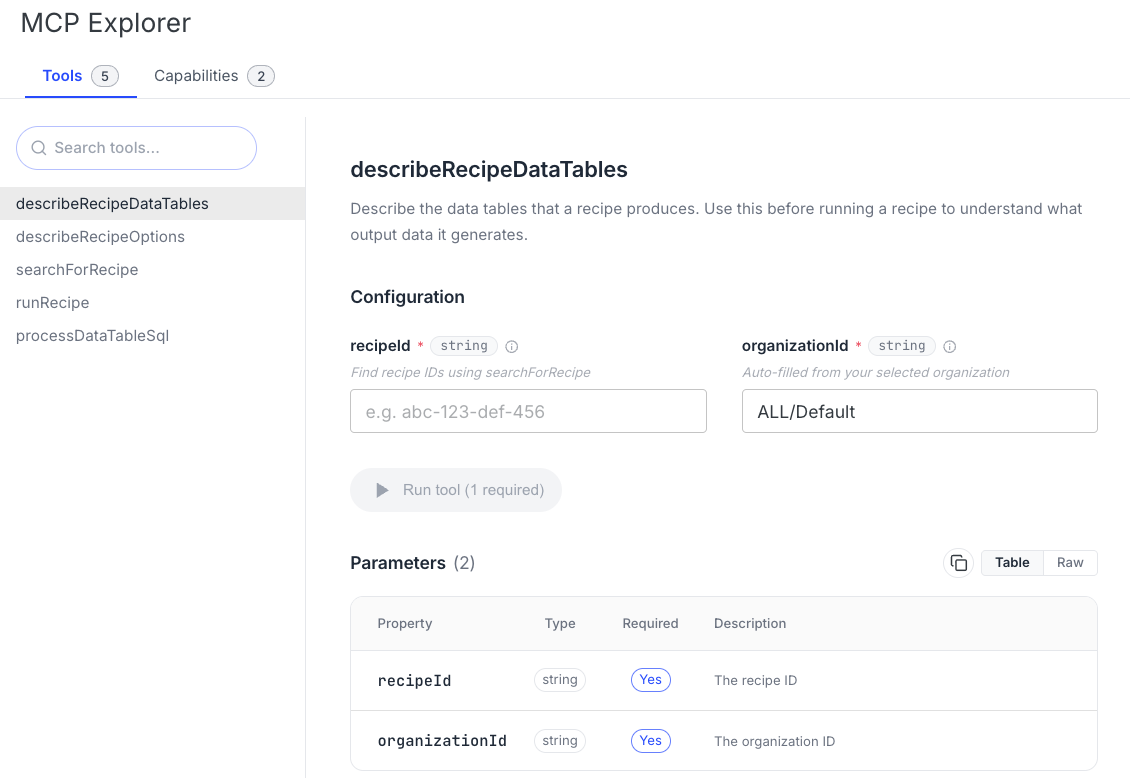
Task: Click recipeId cell in parameters table
Action: (414, 681)
